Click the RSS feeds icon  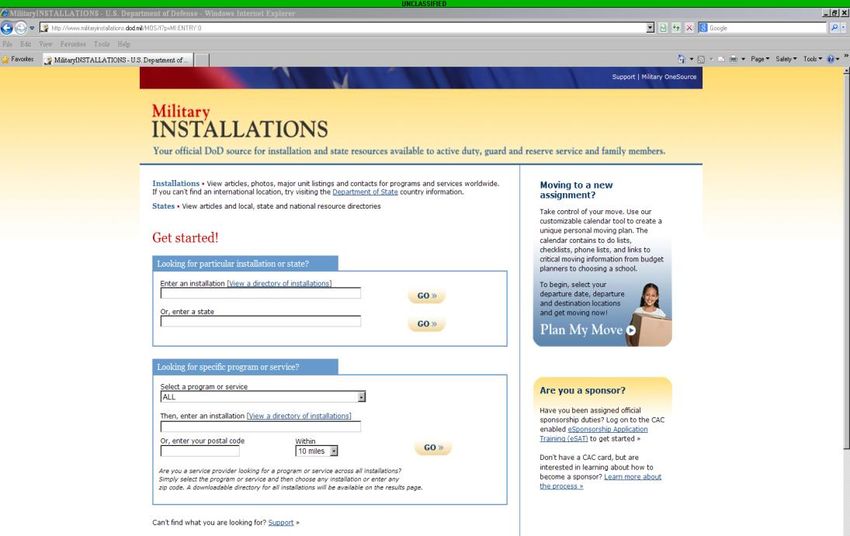(x=701, y=59)
